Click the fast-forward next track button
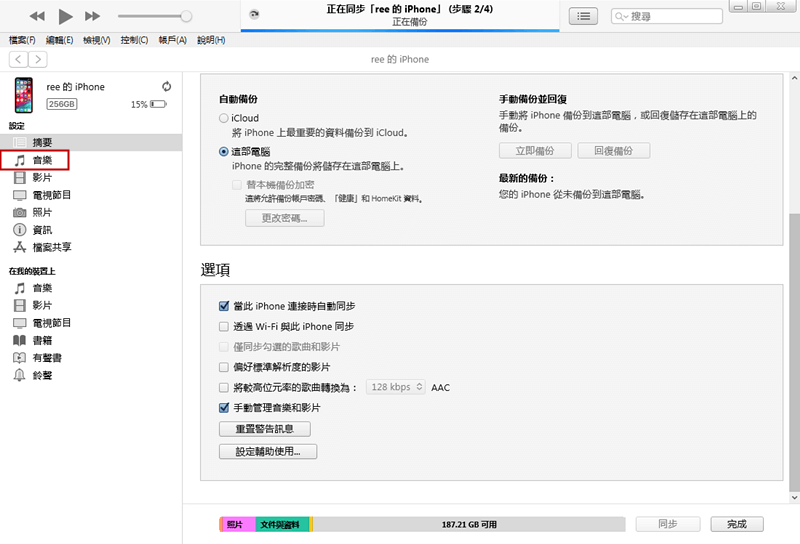The height and width of the screenshot is (544, 800). 92,16
